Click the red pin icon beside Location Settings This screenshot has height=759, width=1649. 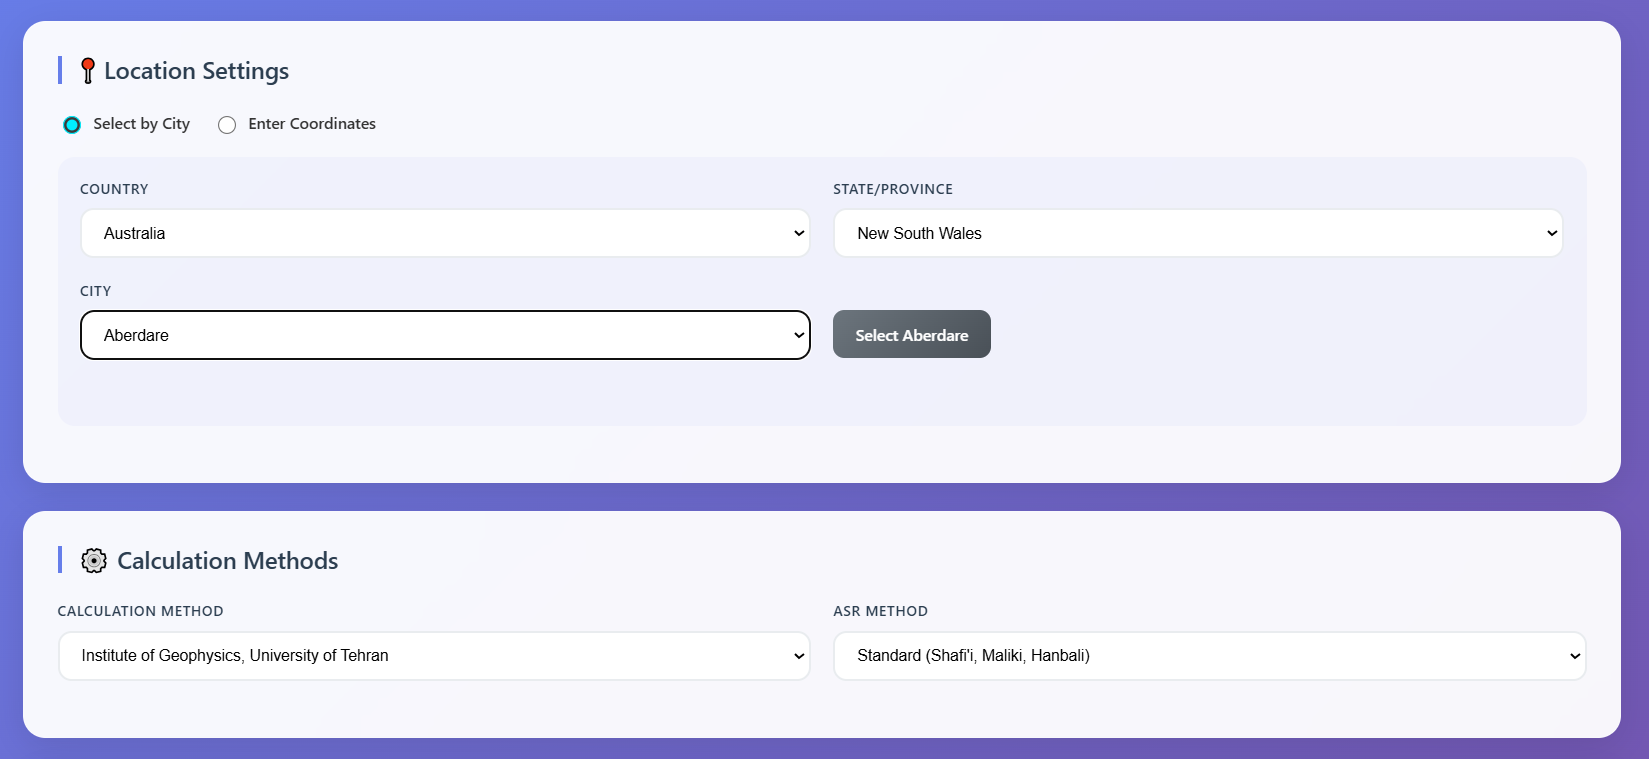point(88,71)
